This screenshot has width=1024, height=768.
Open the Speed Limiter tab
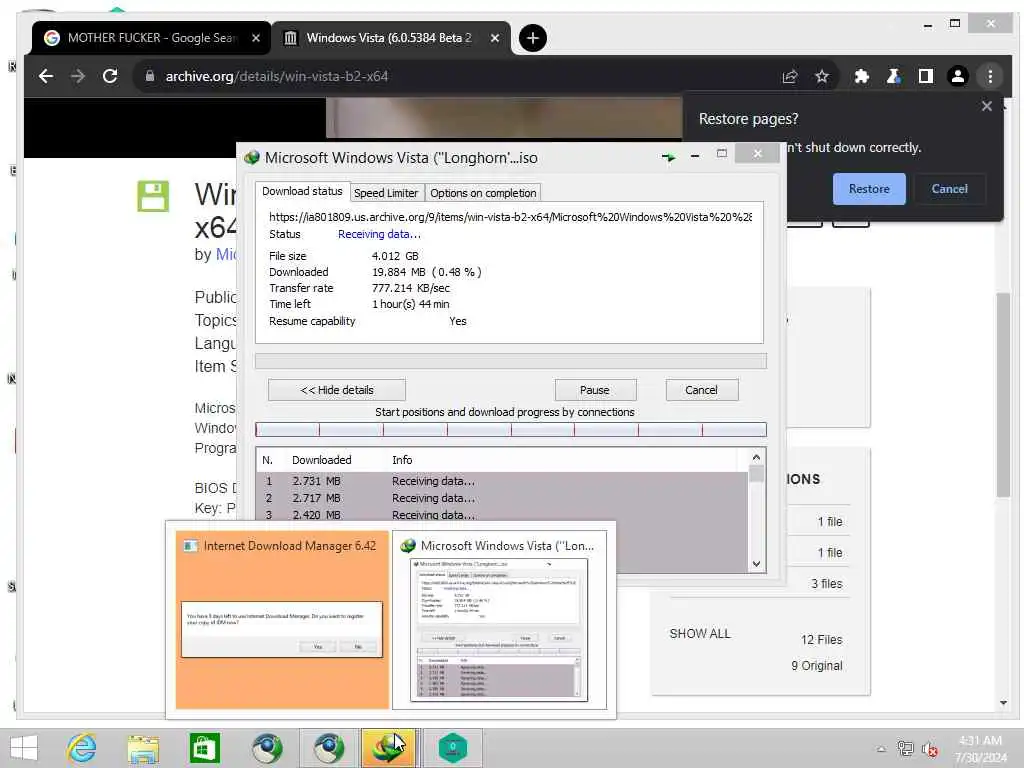386,193
